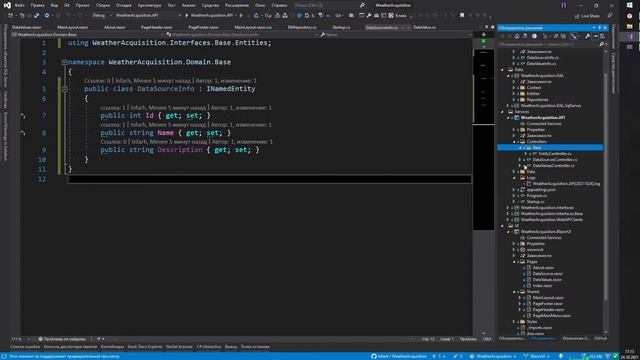Open the Stack Trace Explorer bottom tab
Image resolution: width=640 pixels, height=360 pixels.
click(x=144, y=347)
